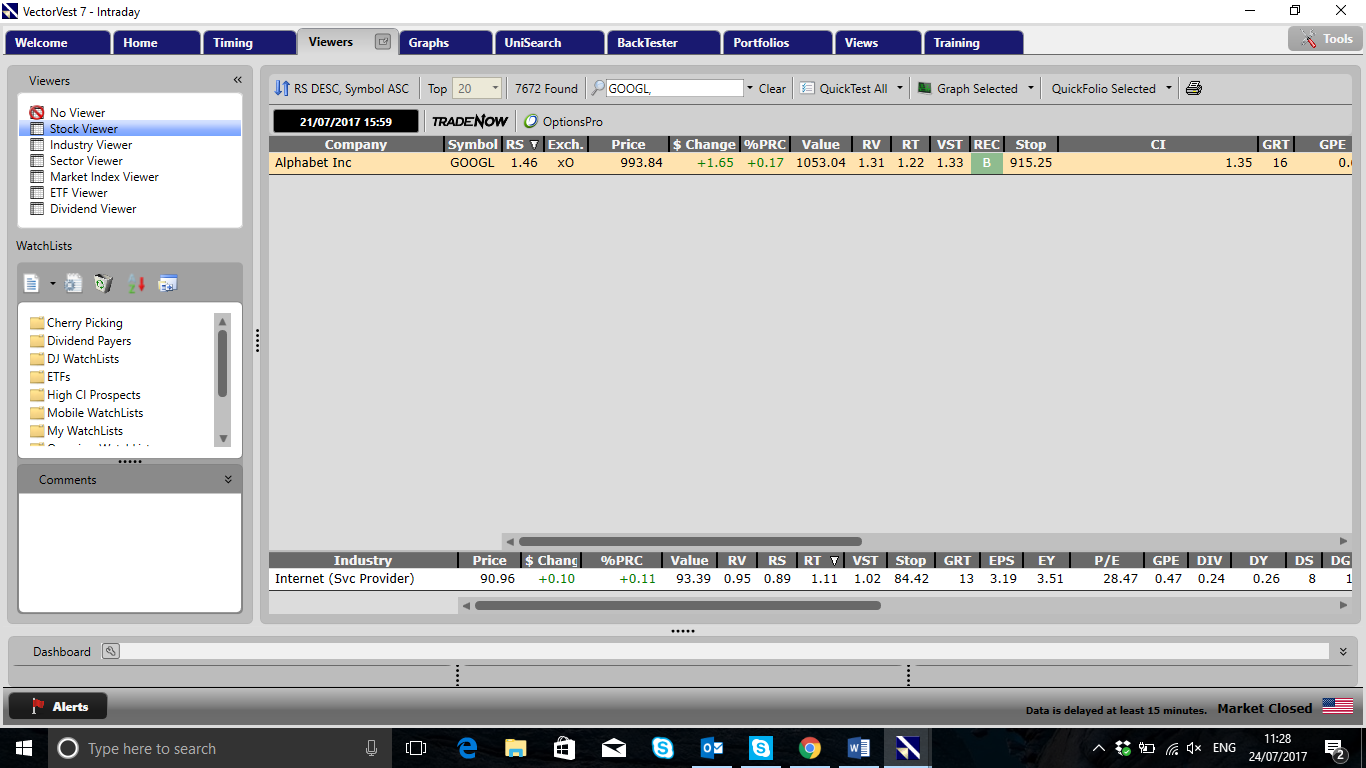Open Microsoft Word from the taskbar
The height and width of the screenshot is (768, 1366).
pyautogui.click(x=859, y=747)
